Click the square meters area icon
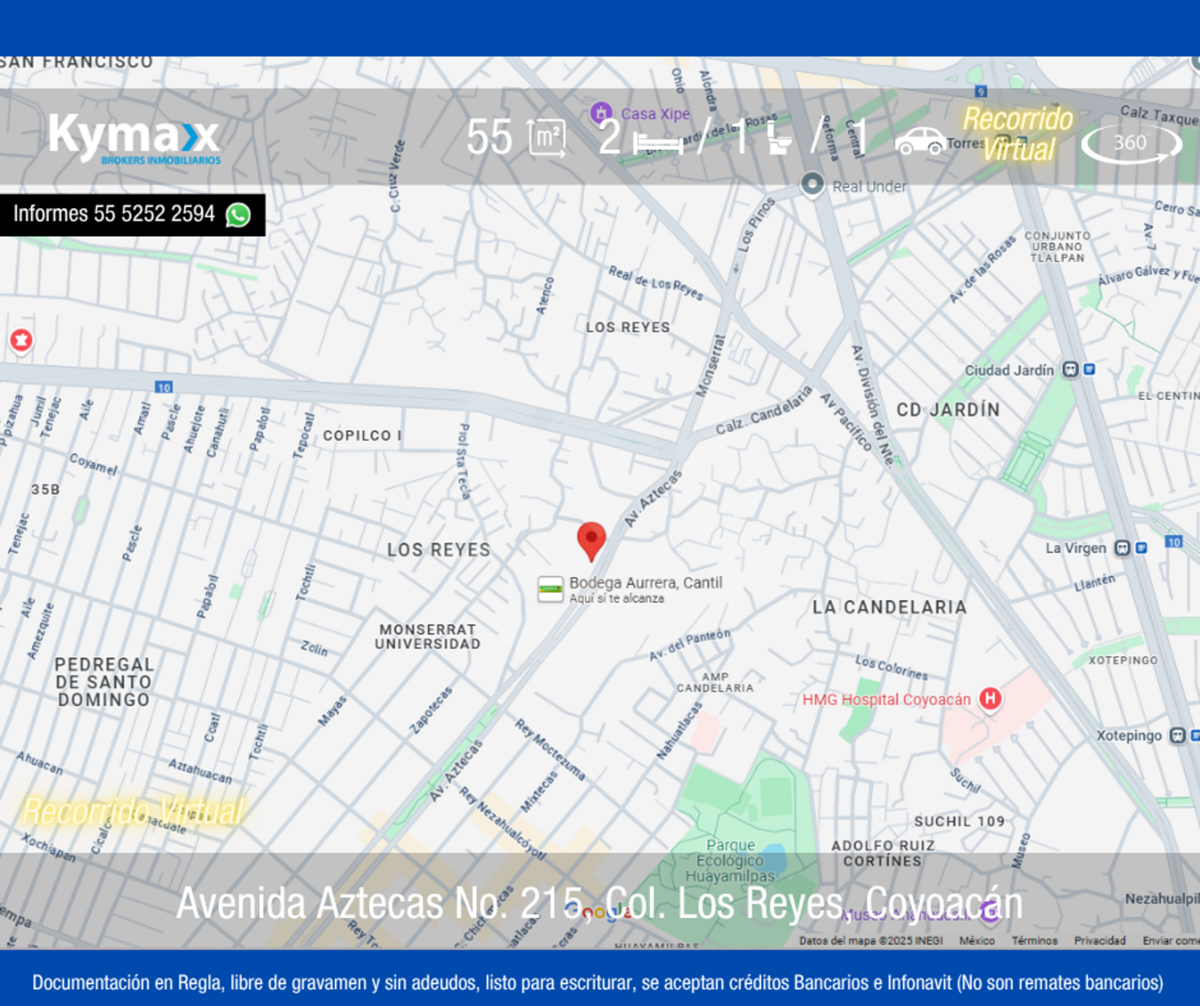This screenshot has height=1006, width=1200. click(547, 137)
